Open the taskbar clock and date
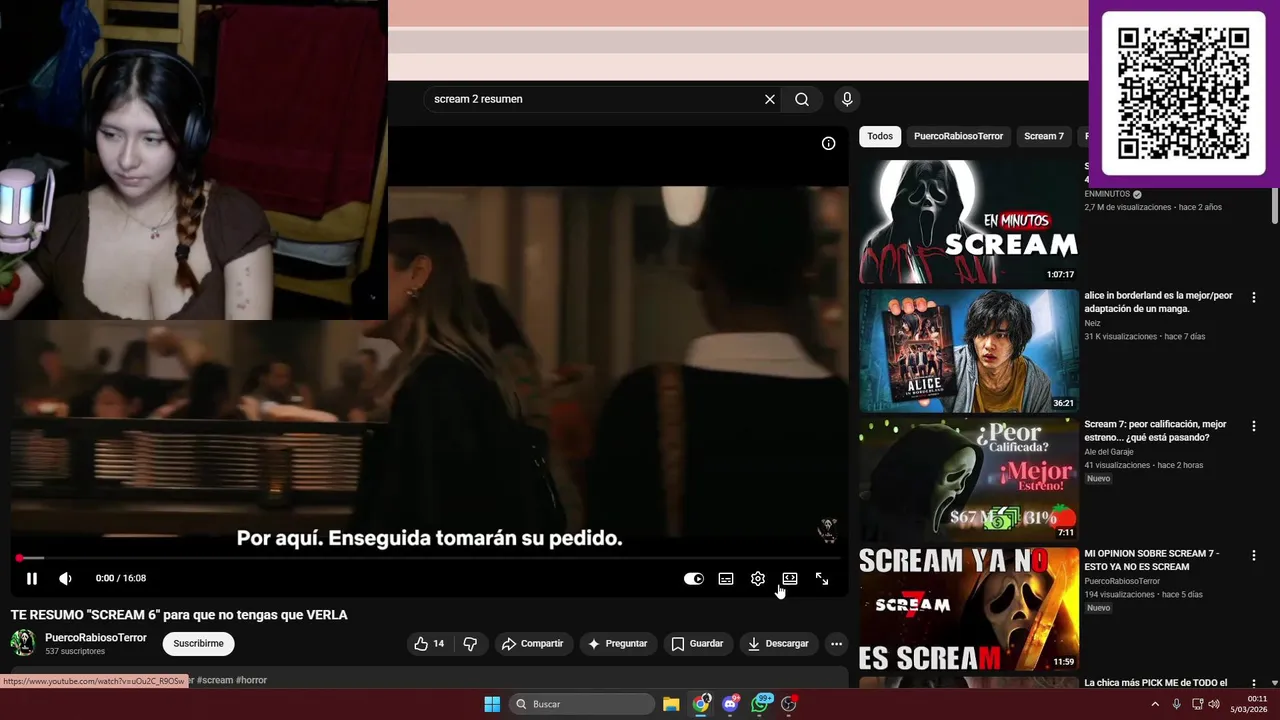 tap(1250, 704)
